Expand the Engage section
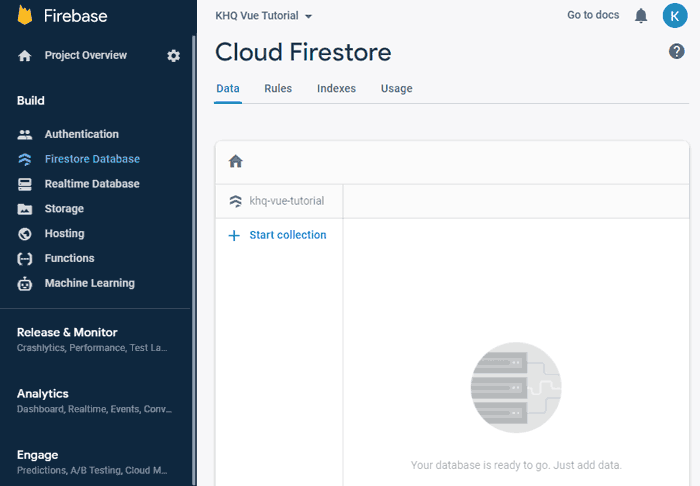Image resolution: width=700 pixels, height=486 pixels. 92,462
